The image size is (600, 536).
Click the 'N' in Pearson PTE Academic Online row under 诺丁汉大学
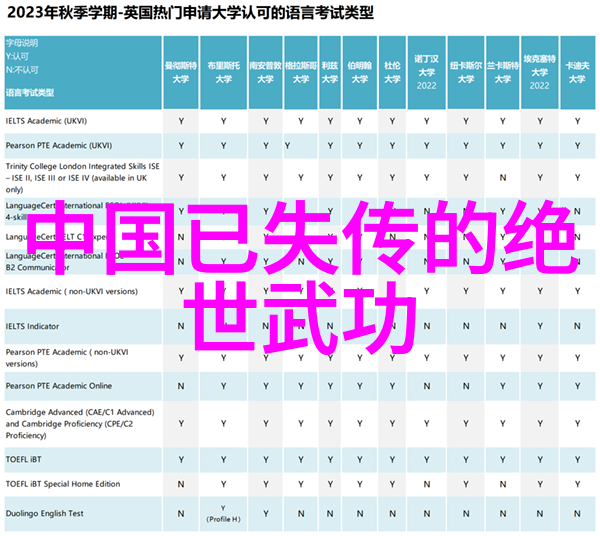tap(427, 386)
